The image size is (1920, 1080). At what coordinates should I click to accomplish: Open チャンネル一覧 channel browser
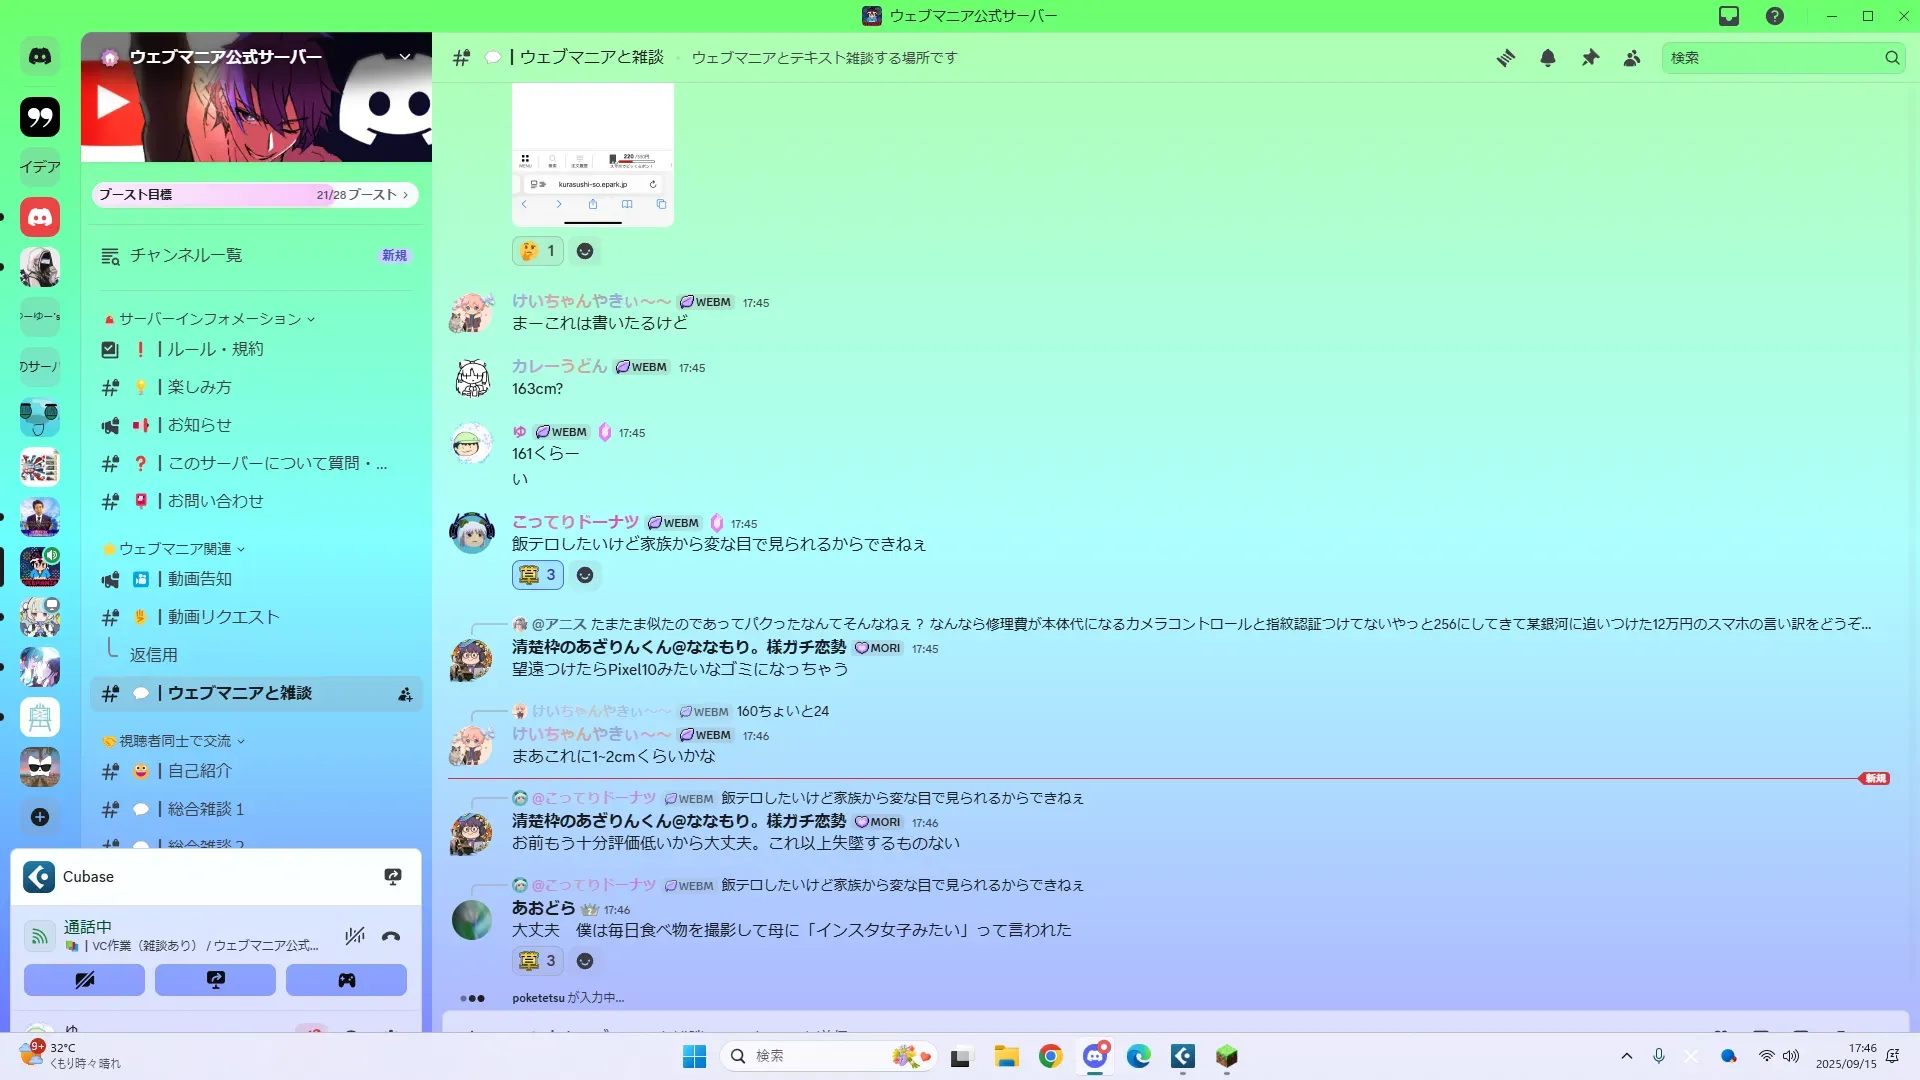(x=186, y=256)
